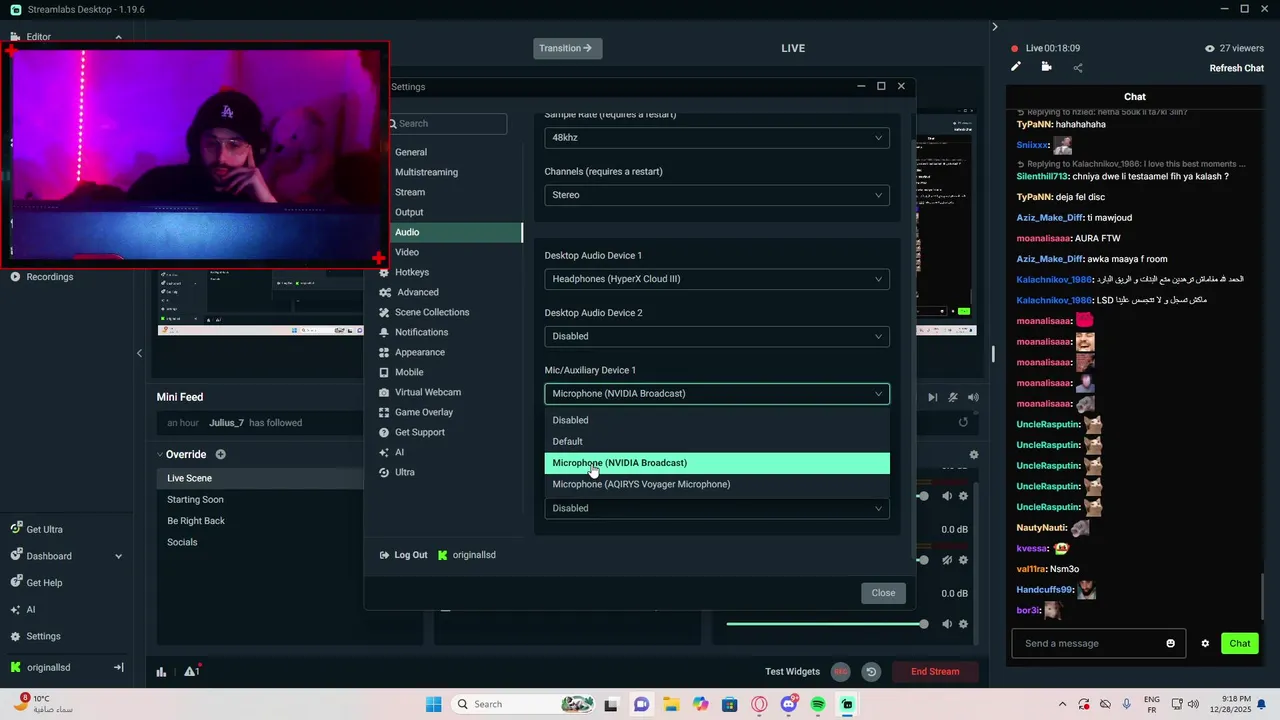Collapse the chat panel arrow
This screenshot has width=1280, height=720.
994,27
